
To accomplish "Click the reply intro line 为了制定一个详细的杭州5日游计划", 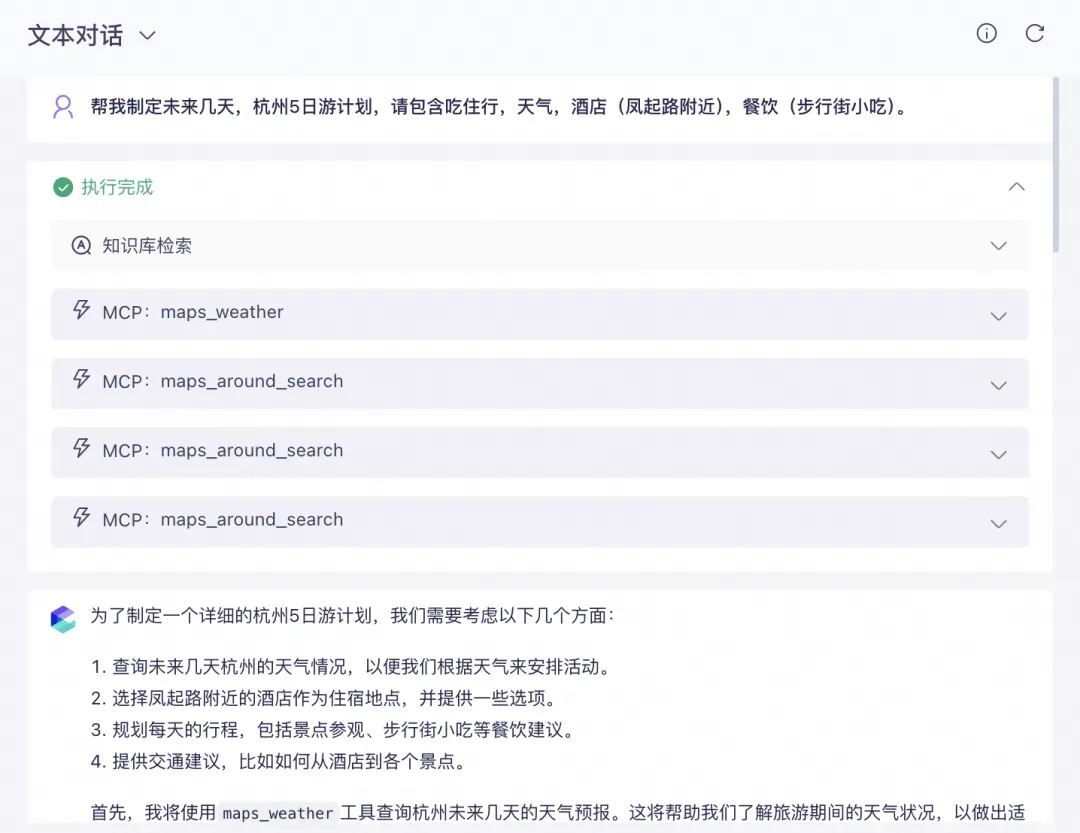I will 352,615.
